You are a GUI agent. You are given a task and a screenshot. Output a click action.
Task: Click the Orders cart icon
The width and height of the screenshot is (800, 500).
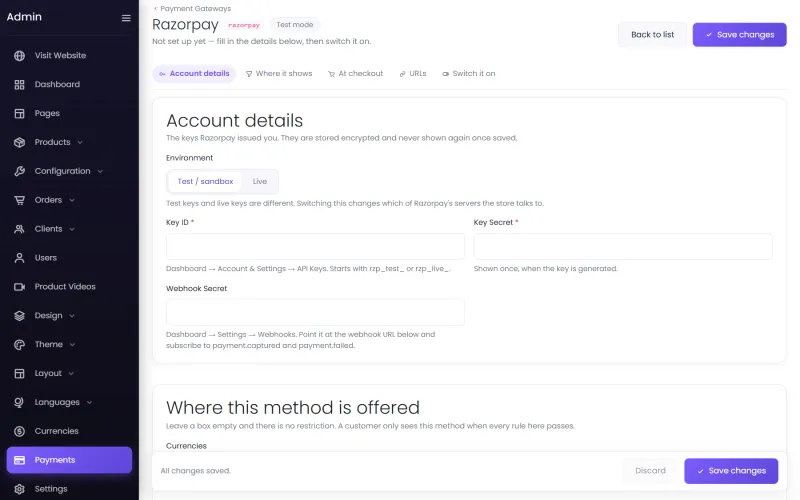19,200
